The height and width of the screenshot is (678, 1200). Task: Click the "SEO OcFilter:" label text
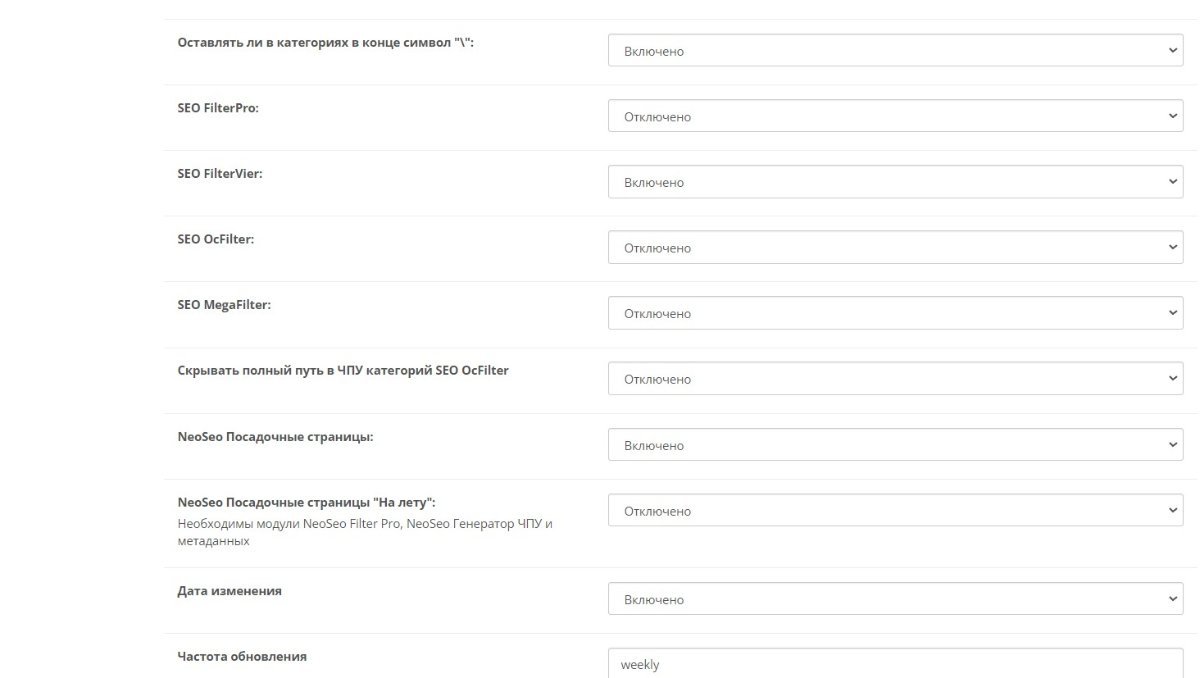(216, 239)
